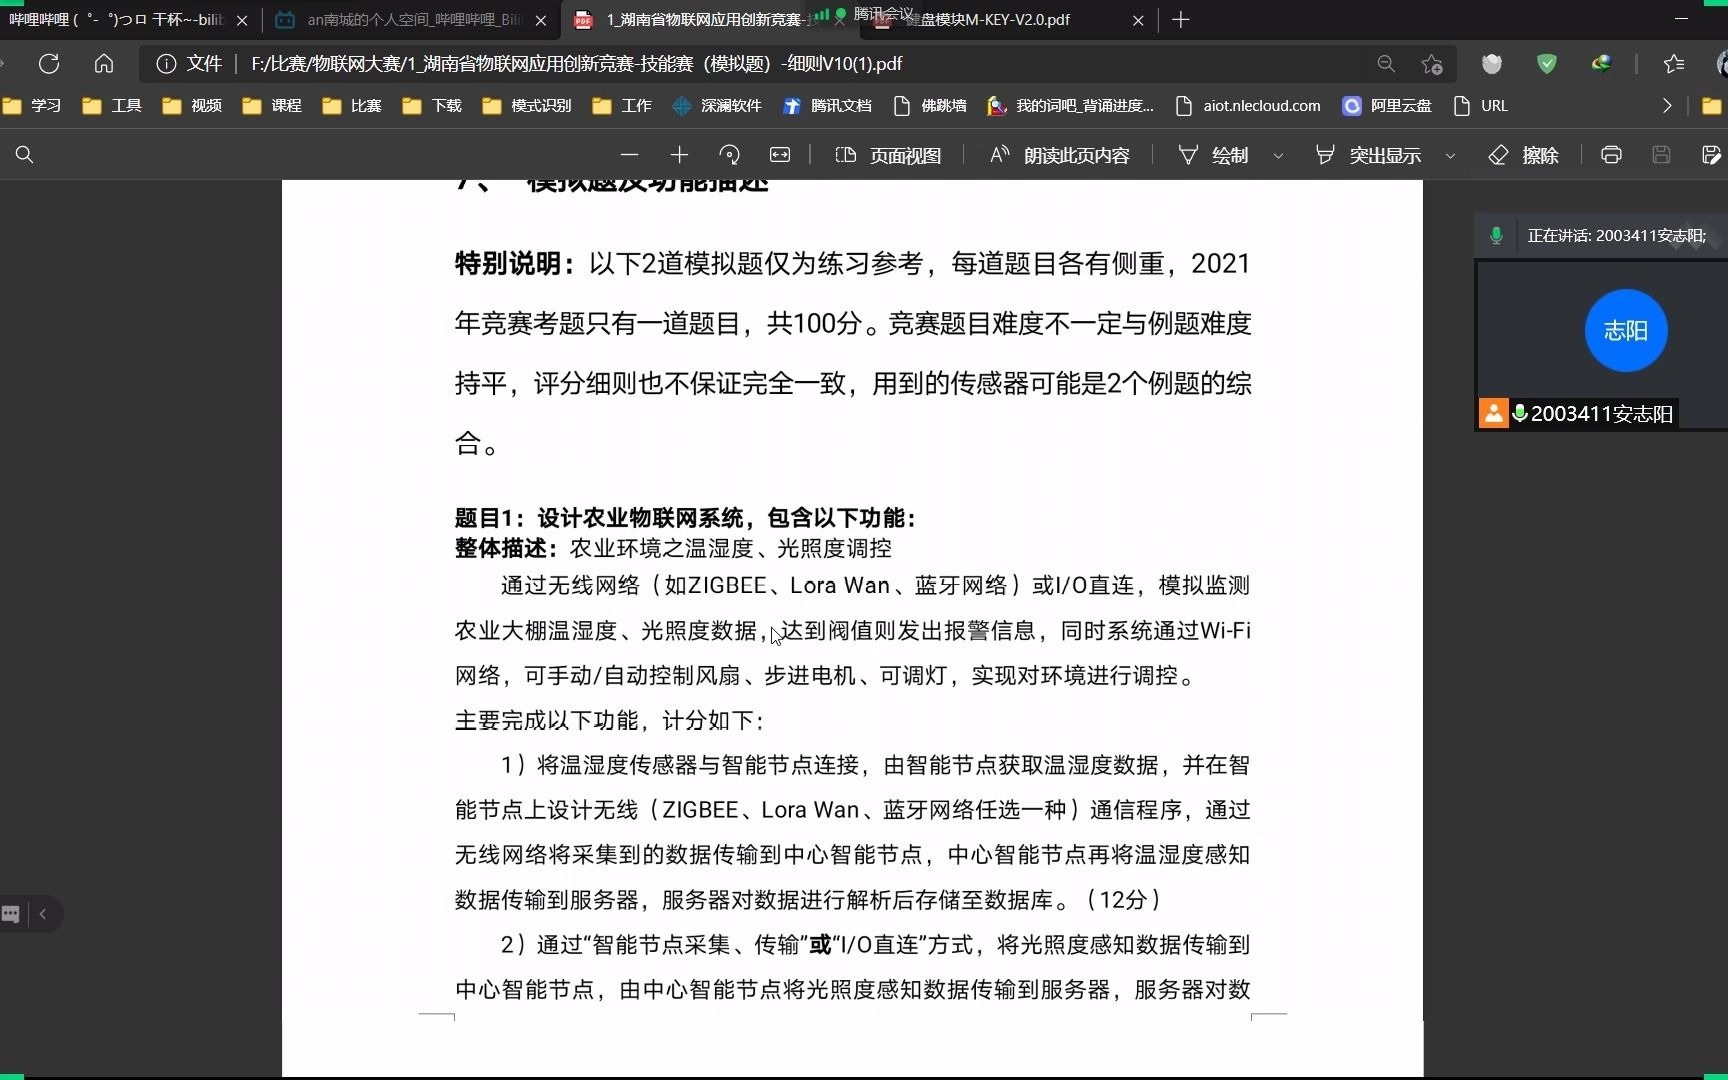
Task: Click the 志阳 avatar in meeting panel
Action: pos(1626,331)
